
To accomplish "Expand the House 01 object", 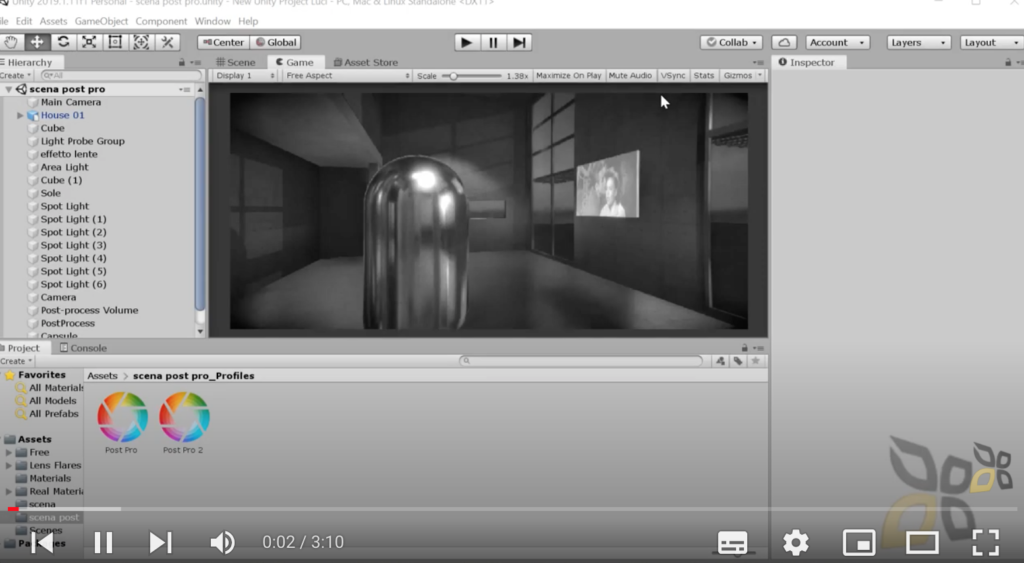I will coord(20,116).
